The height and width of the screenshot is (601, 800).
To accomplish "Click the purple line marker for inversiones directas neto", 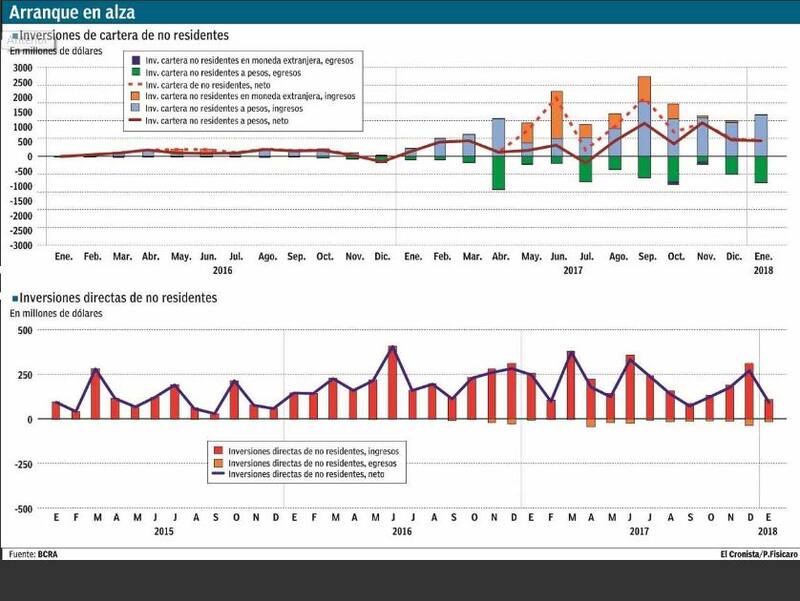I will coord(215,475).
